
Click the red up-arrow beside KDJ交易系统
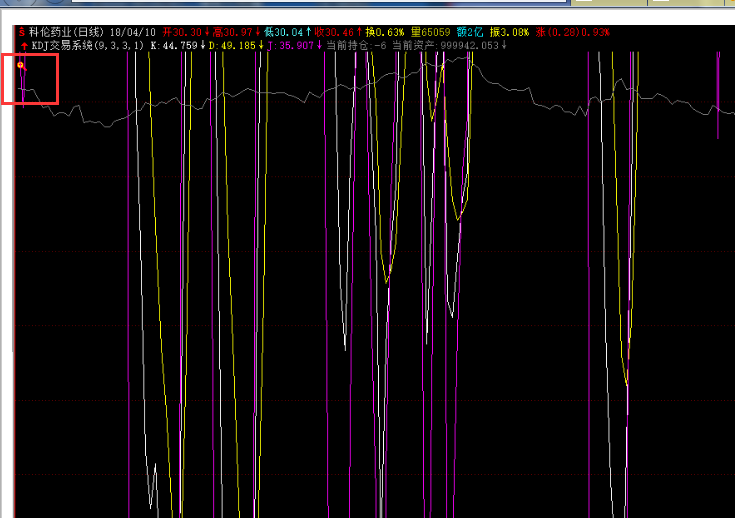(x=24, y=46)
